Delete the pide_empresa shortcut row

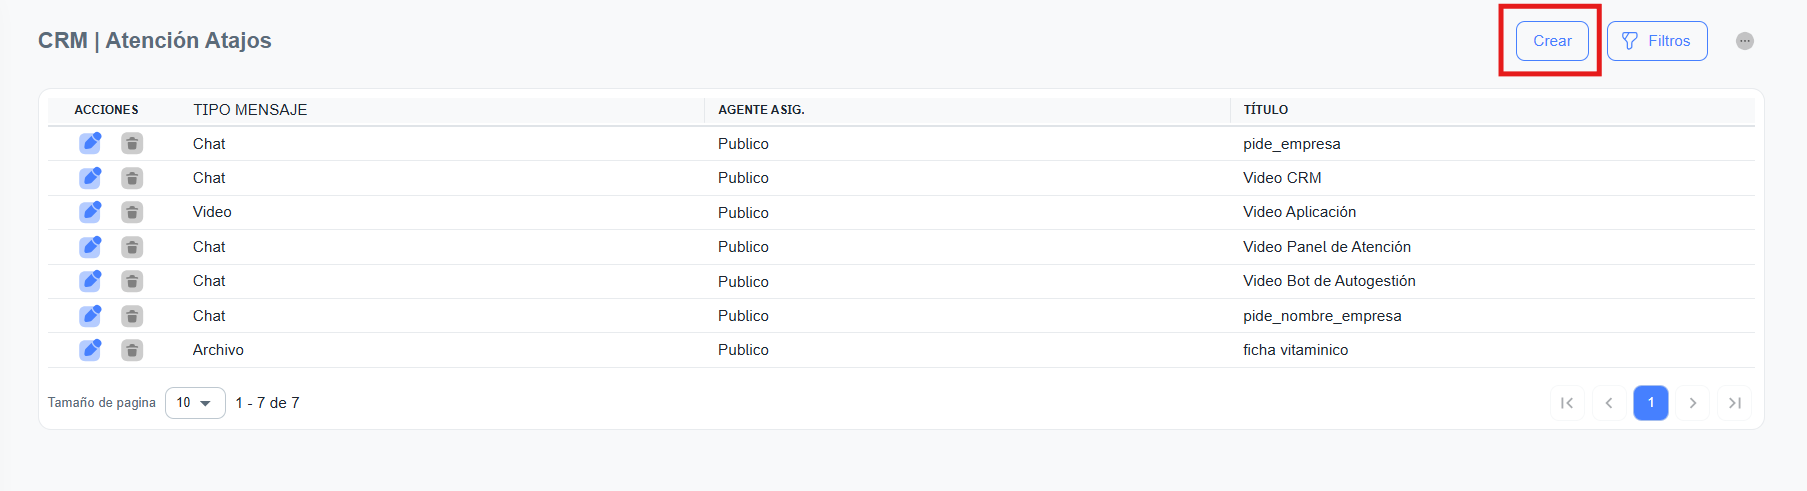(x=132, y=144)
